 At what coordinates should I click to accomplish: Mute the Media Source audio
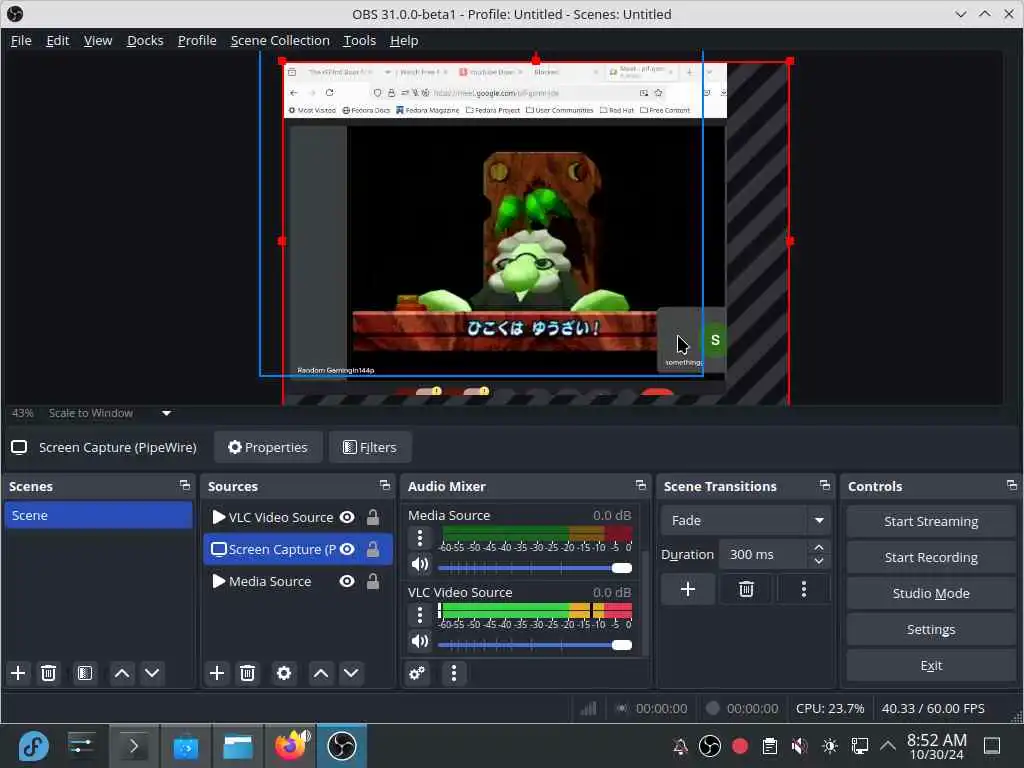click(x=420, y=565)
